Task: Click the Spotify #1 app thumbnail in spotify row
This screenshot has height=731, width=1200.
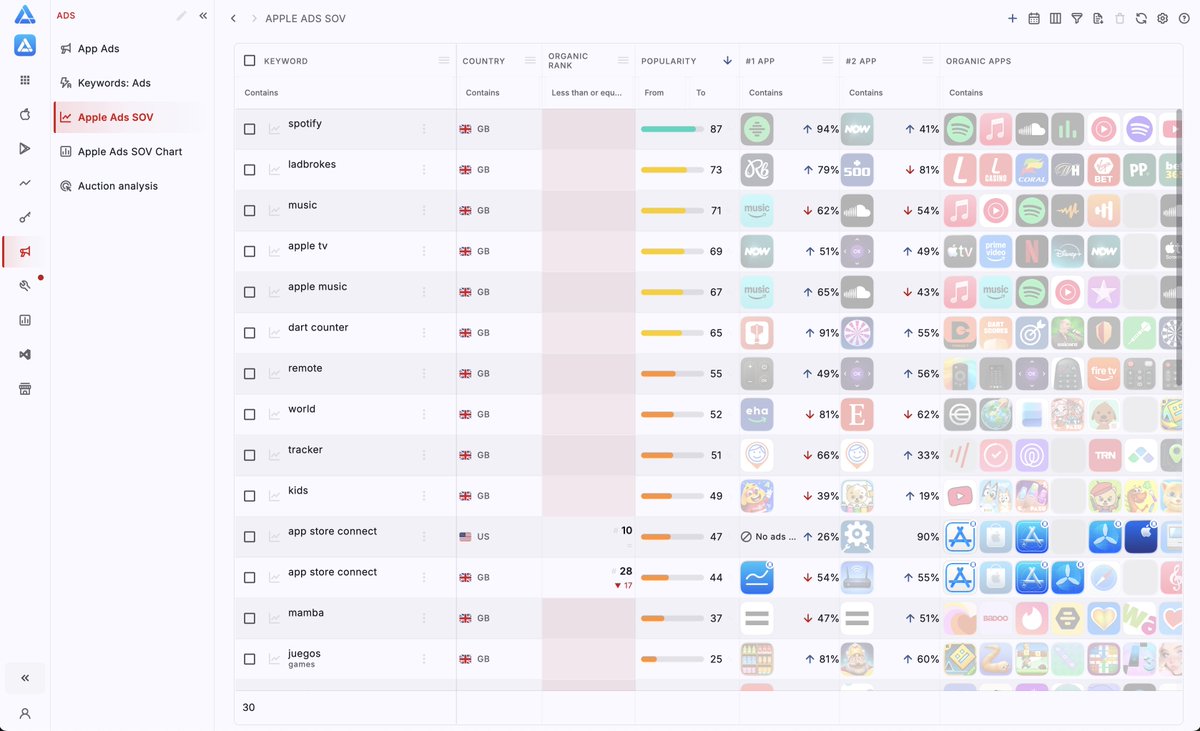Action: point(757,129)
